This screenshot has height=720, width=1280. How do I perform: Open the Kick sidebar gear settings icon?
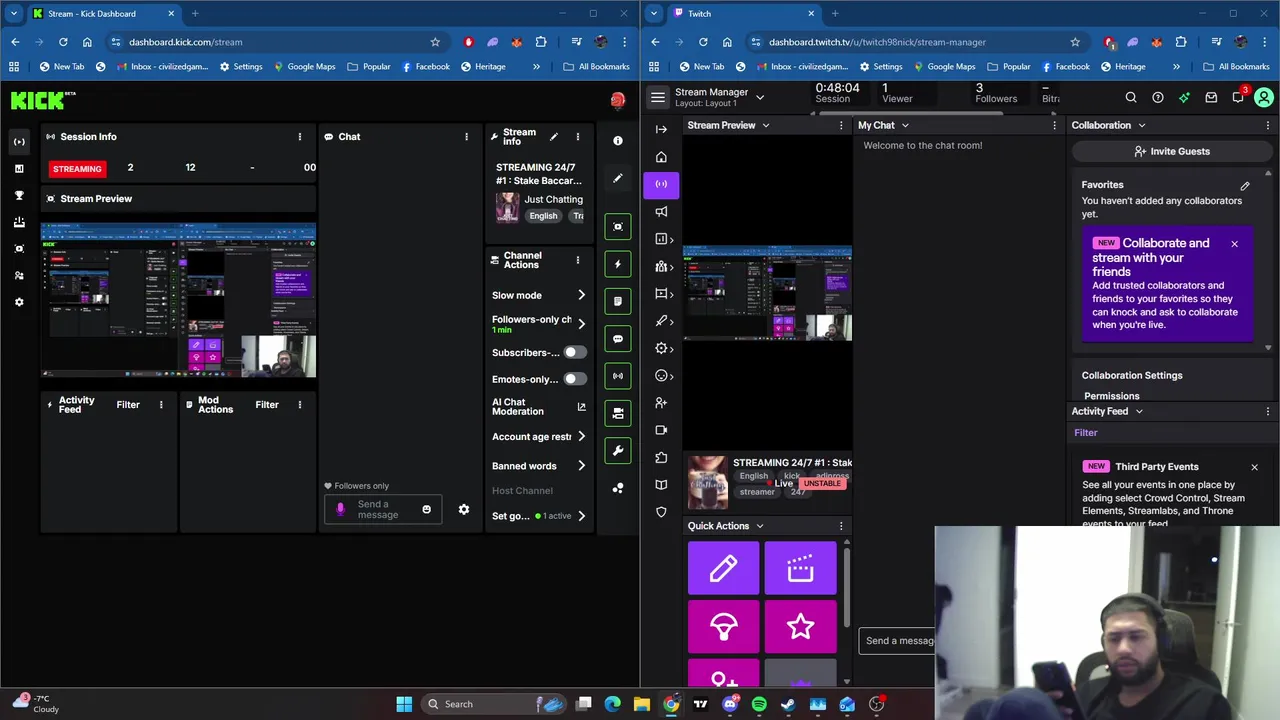[19, 302]
